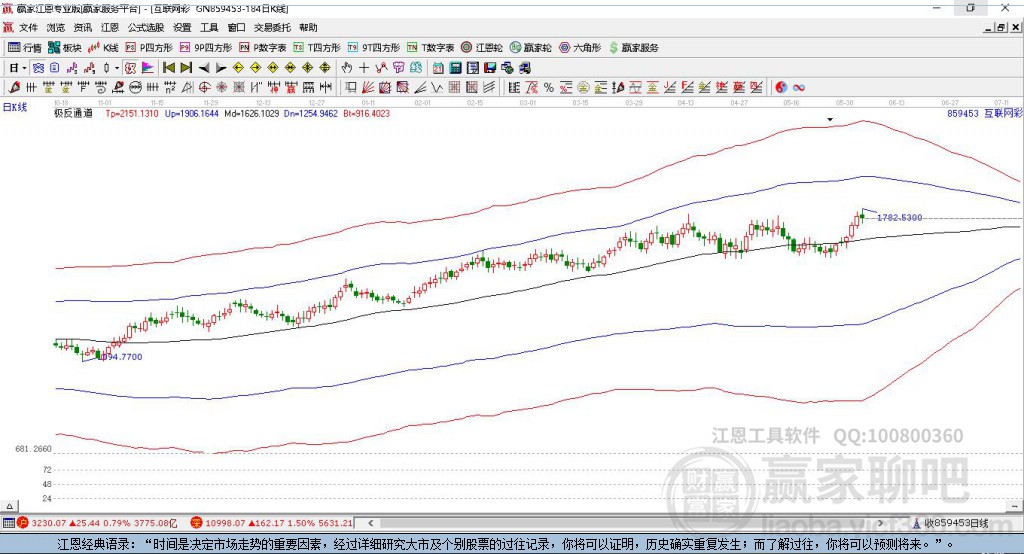Select the rectangle drawing tool
The height and width of the screenshot is (554, 1024).
point(349,87)
